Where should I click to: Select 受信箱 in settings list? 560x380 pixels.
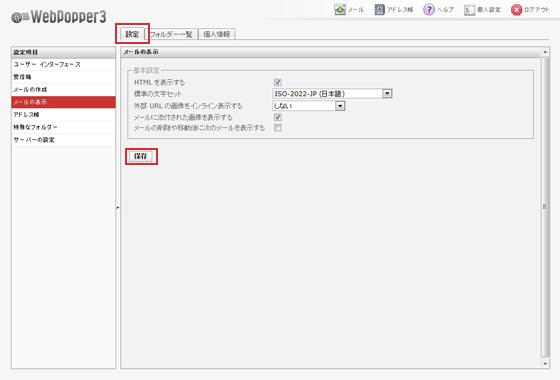[x=64, y=77]
